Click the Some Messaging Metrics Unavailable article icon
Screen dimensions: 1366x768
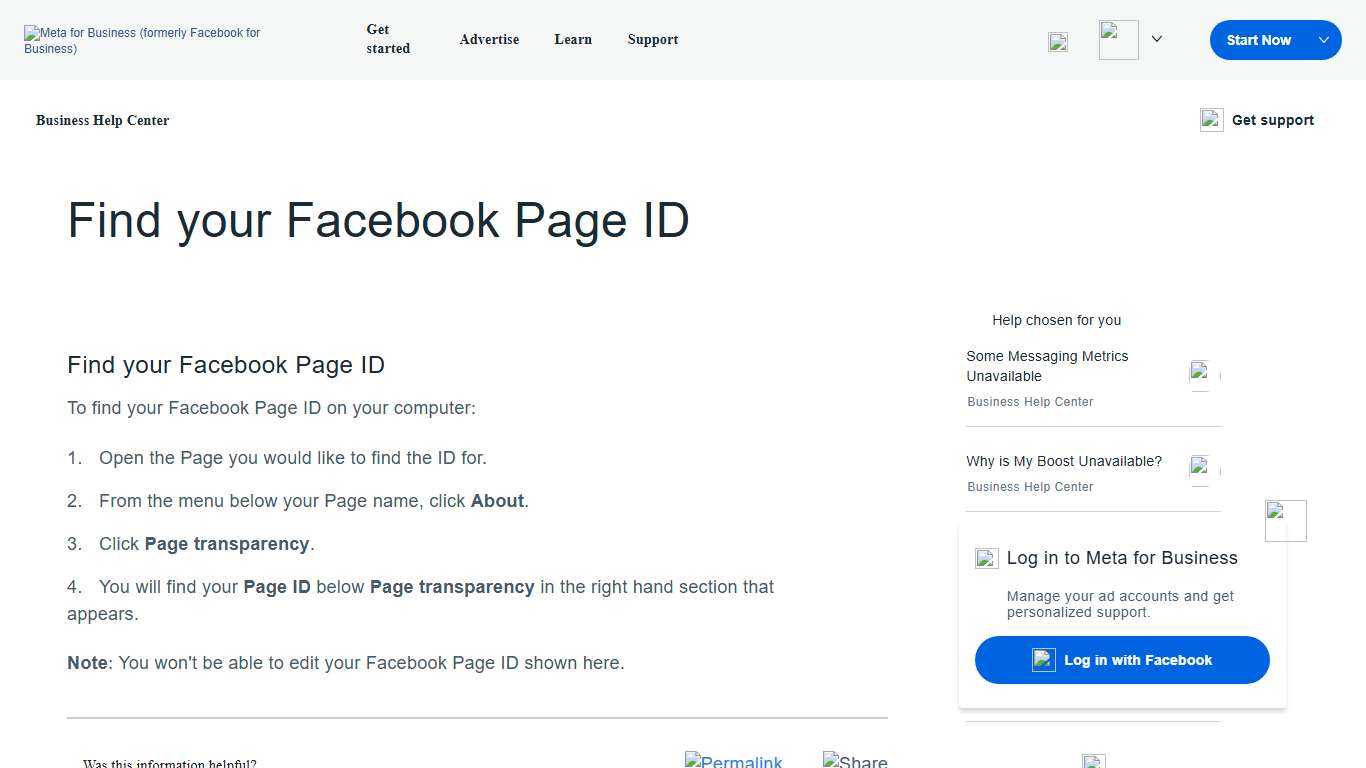(x=1201, y=373)
